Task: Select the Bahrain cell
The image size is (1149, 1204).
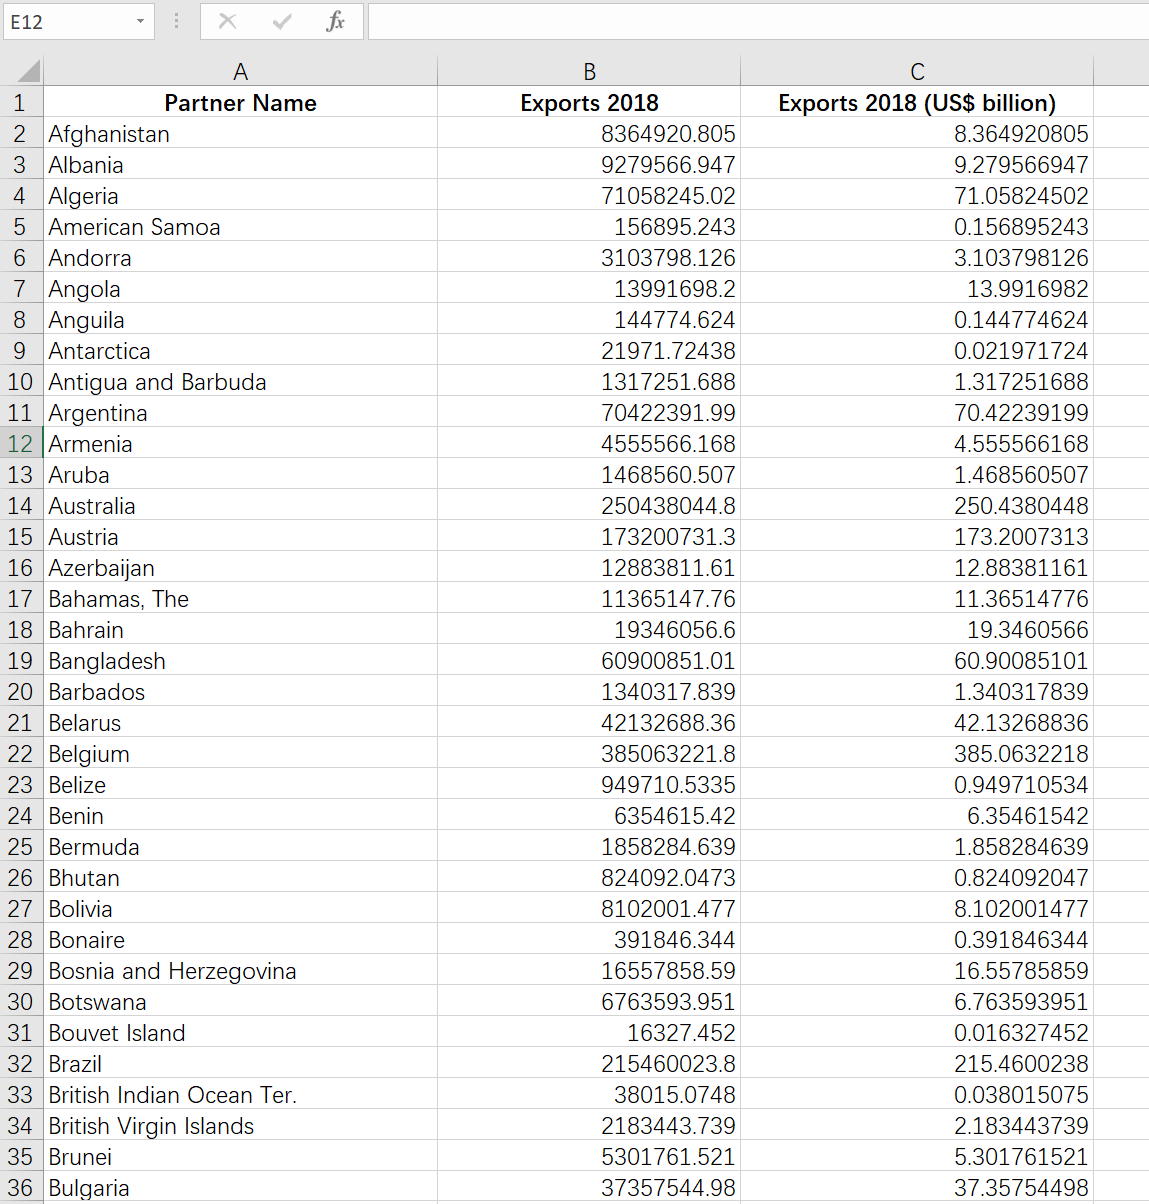Action: point(240,629)
